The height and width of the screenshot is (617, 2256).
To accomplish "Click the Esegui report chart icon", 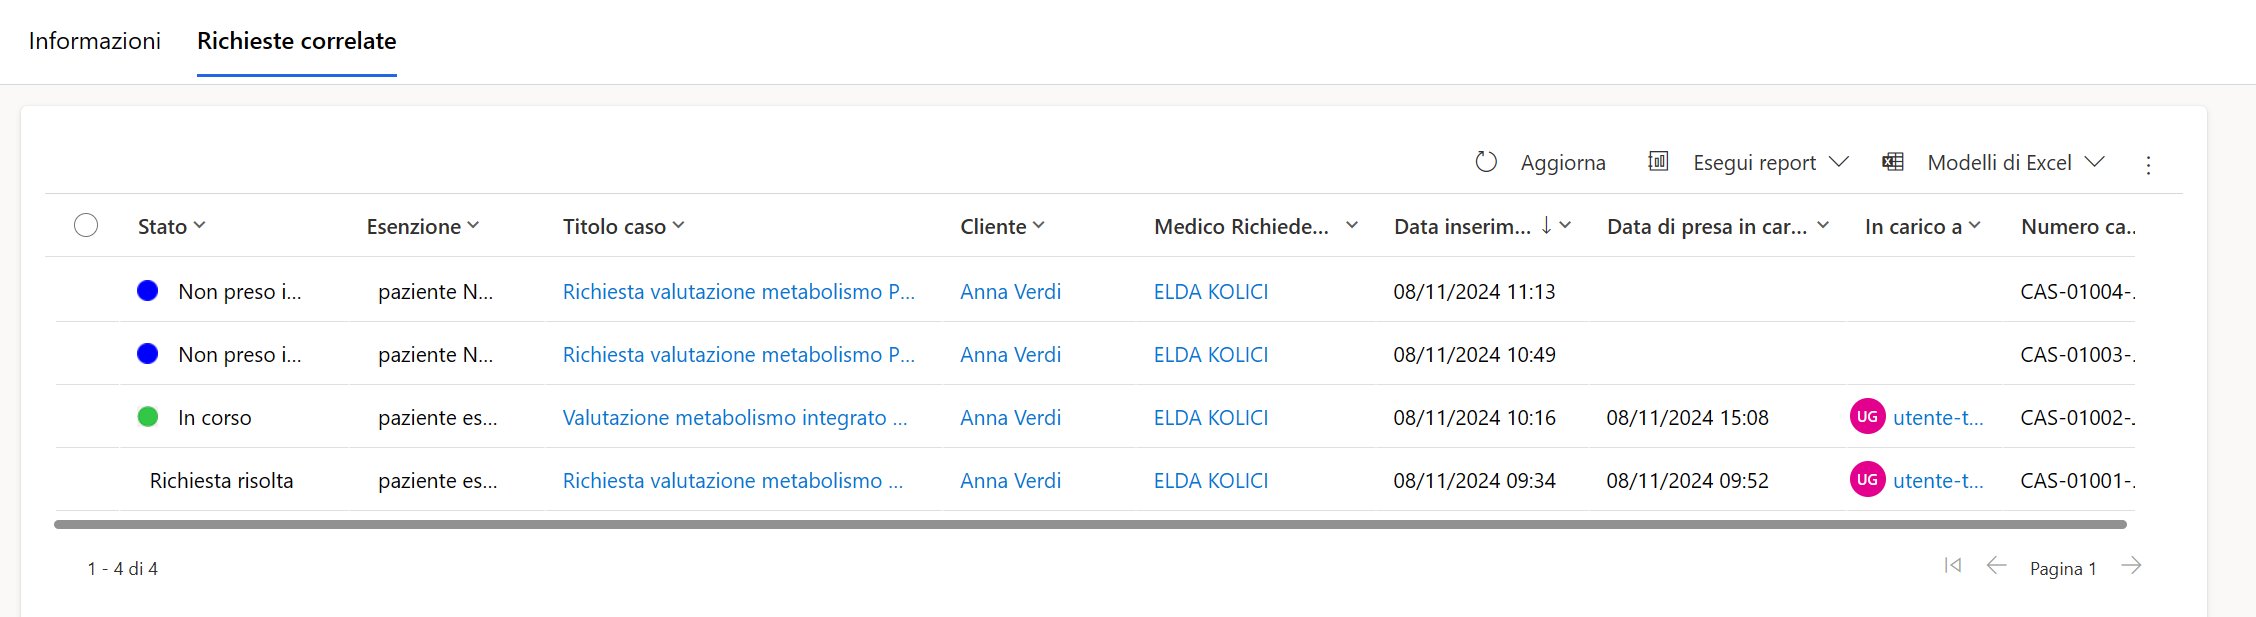I will (1658, 162).
